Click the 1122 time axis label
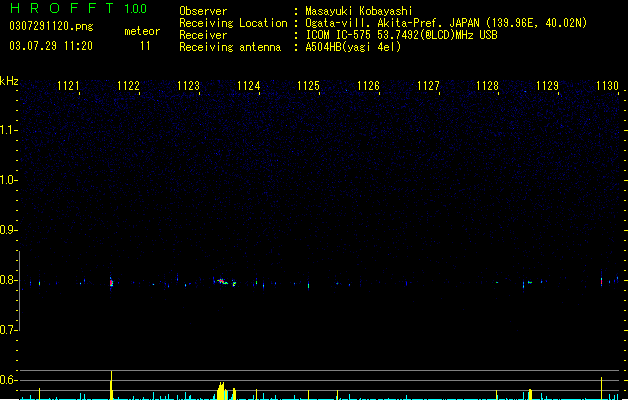 [128, 86]
